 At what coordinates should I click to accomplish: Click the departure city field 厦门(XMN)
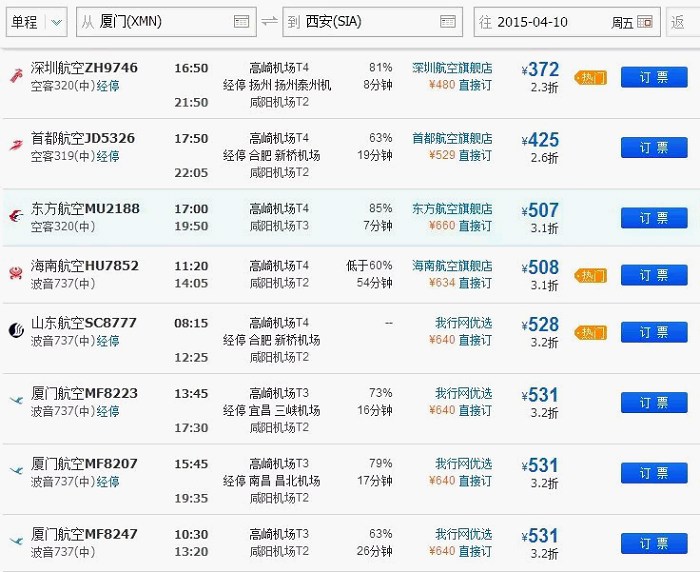tap(166, 22)
